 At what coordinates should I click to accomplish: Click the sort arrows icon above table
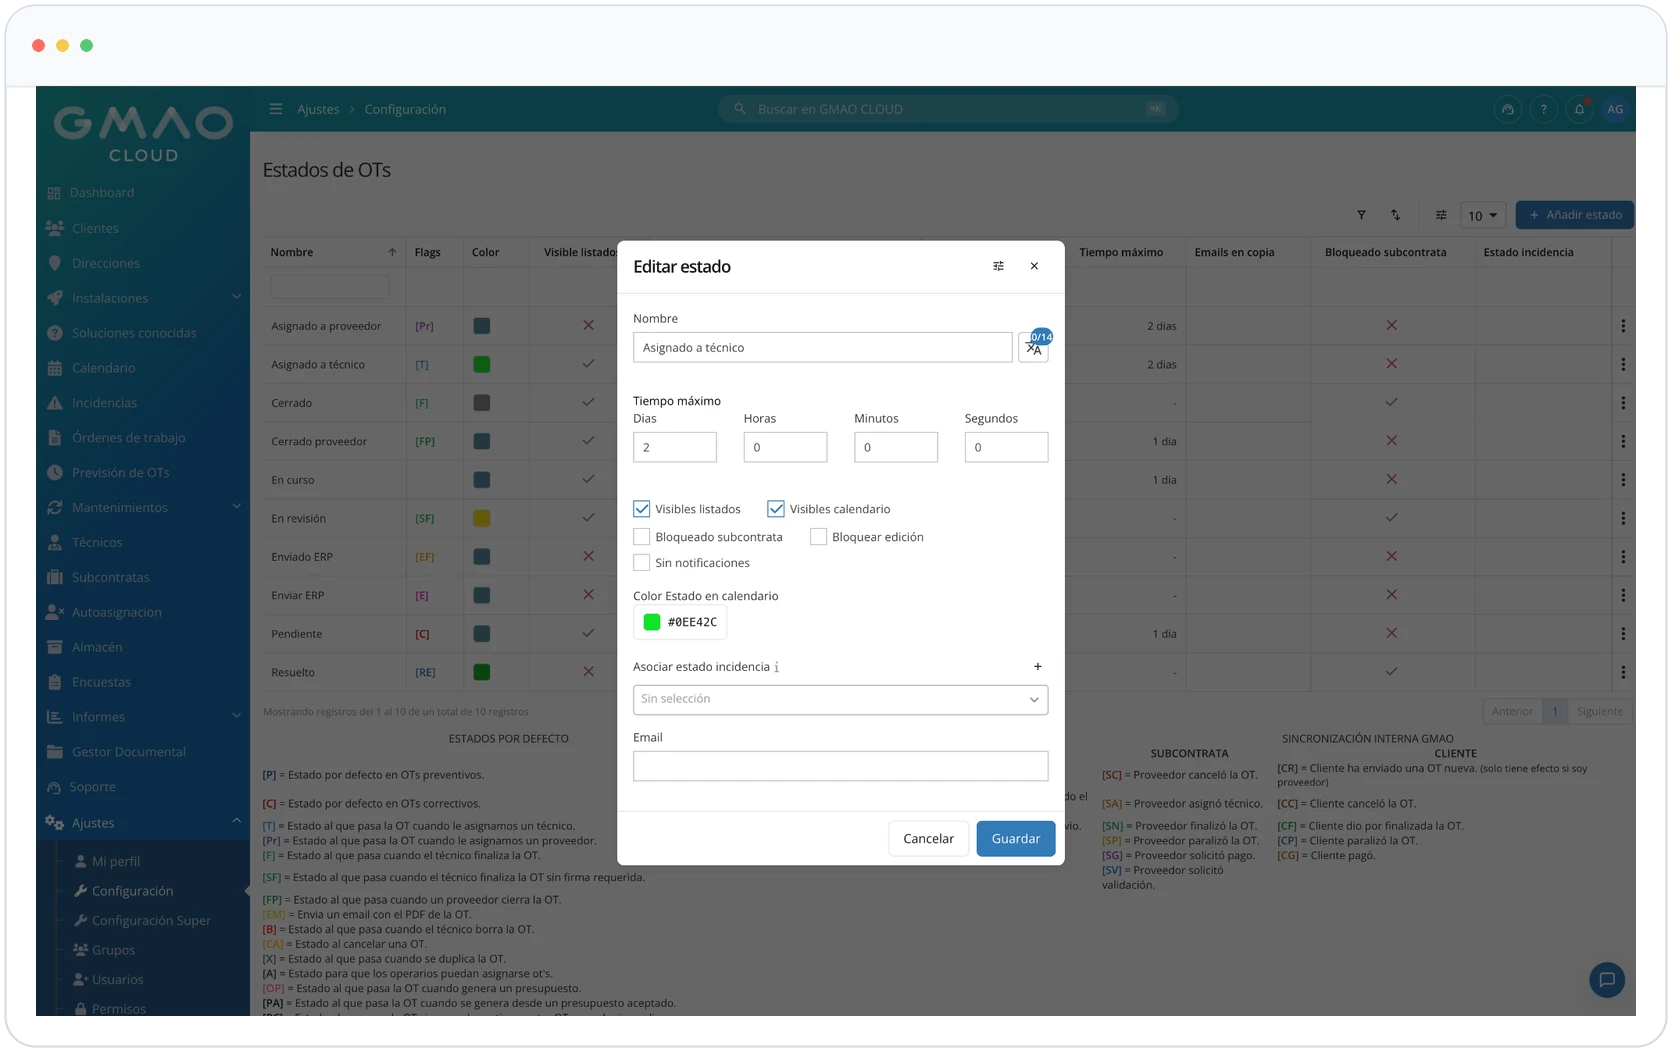click(x=1396, y=215)
